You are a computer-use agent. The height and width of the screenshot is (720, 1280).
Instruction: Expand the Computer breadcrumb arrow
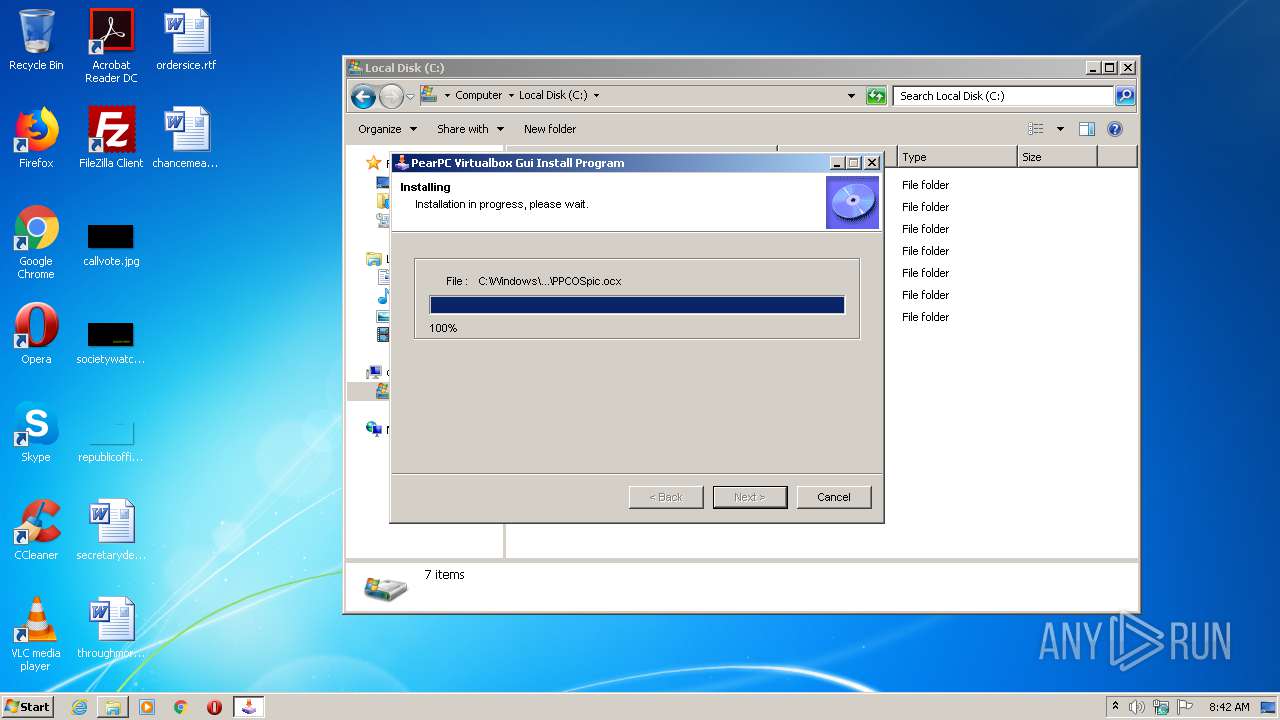pyautogui.click(x=511, y=96)
